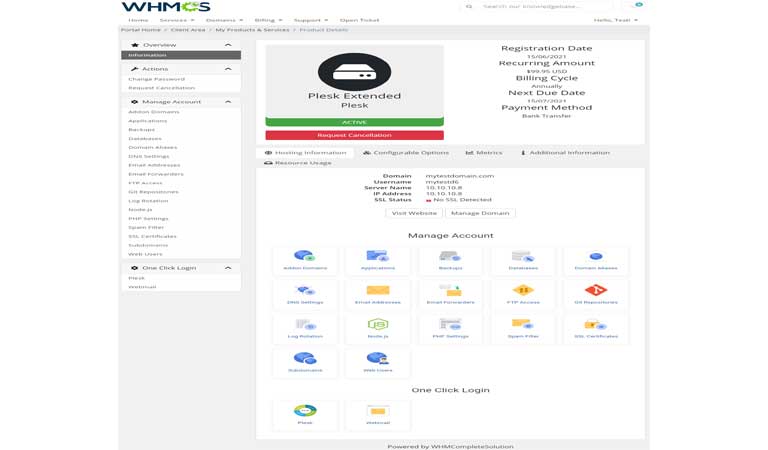Switch to the Resource Usage tab
This screenshot has width=768, height=450.
point(298,163)
